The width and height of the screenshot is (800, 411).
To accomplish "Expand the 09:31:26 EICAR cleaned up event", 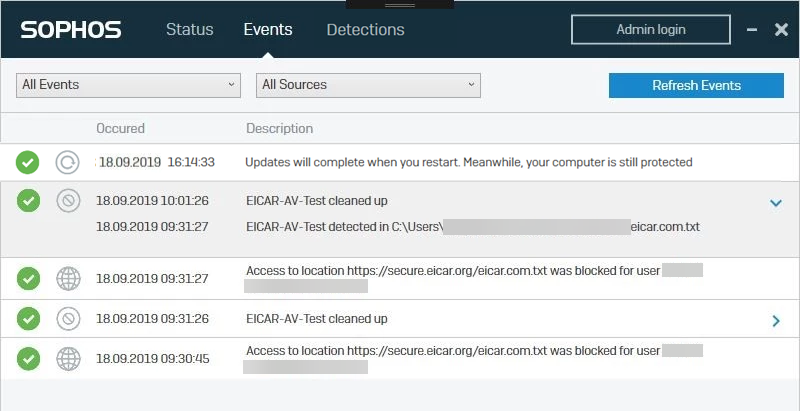I will tap(775, 320).
